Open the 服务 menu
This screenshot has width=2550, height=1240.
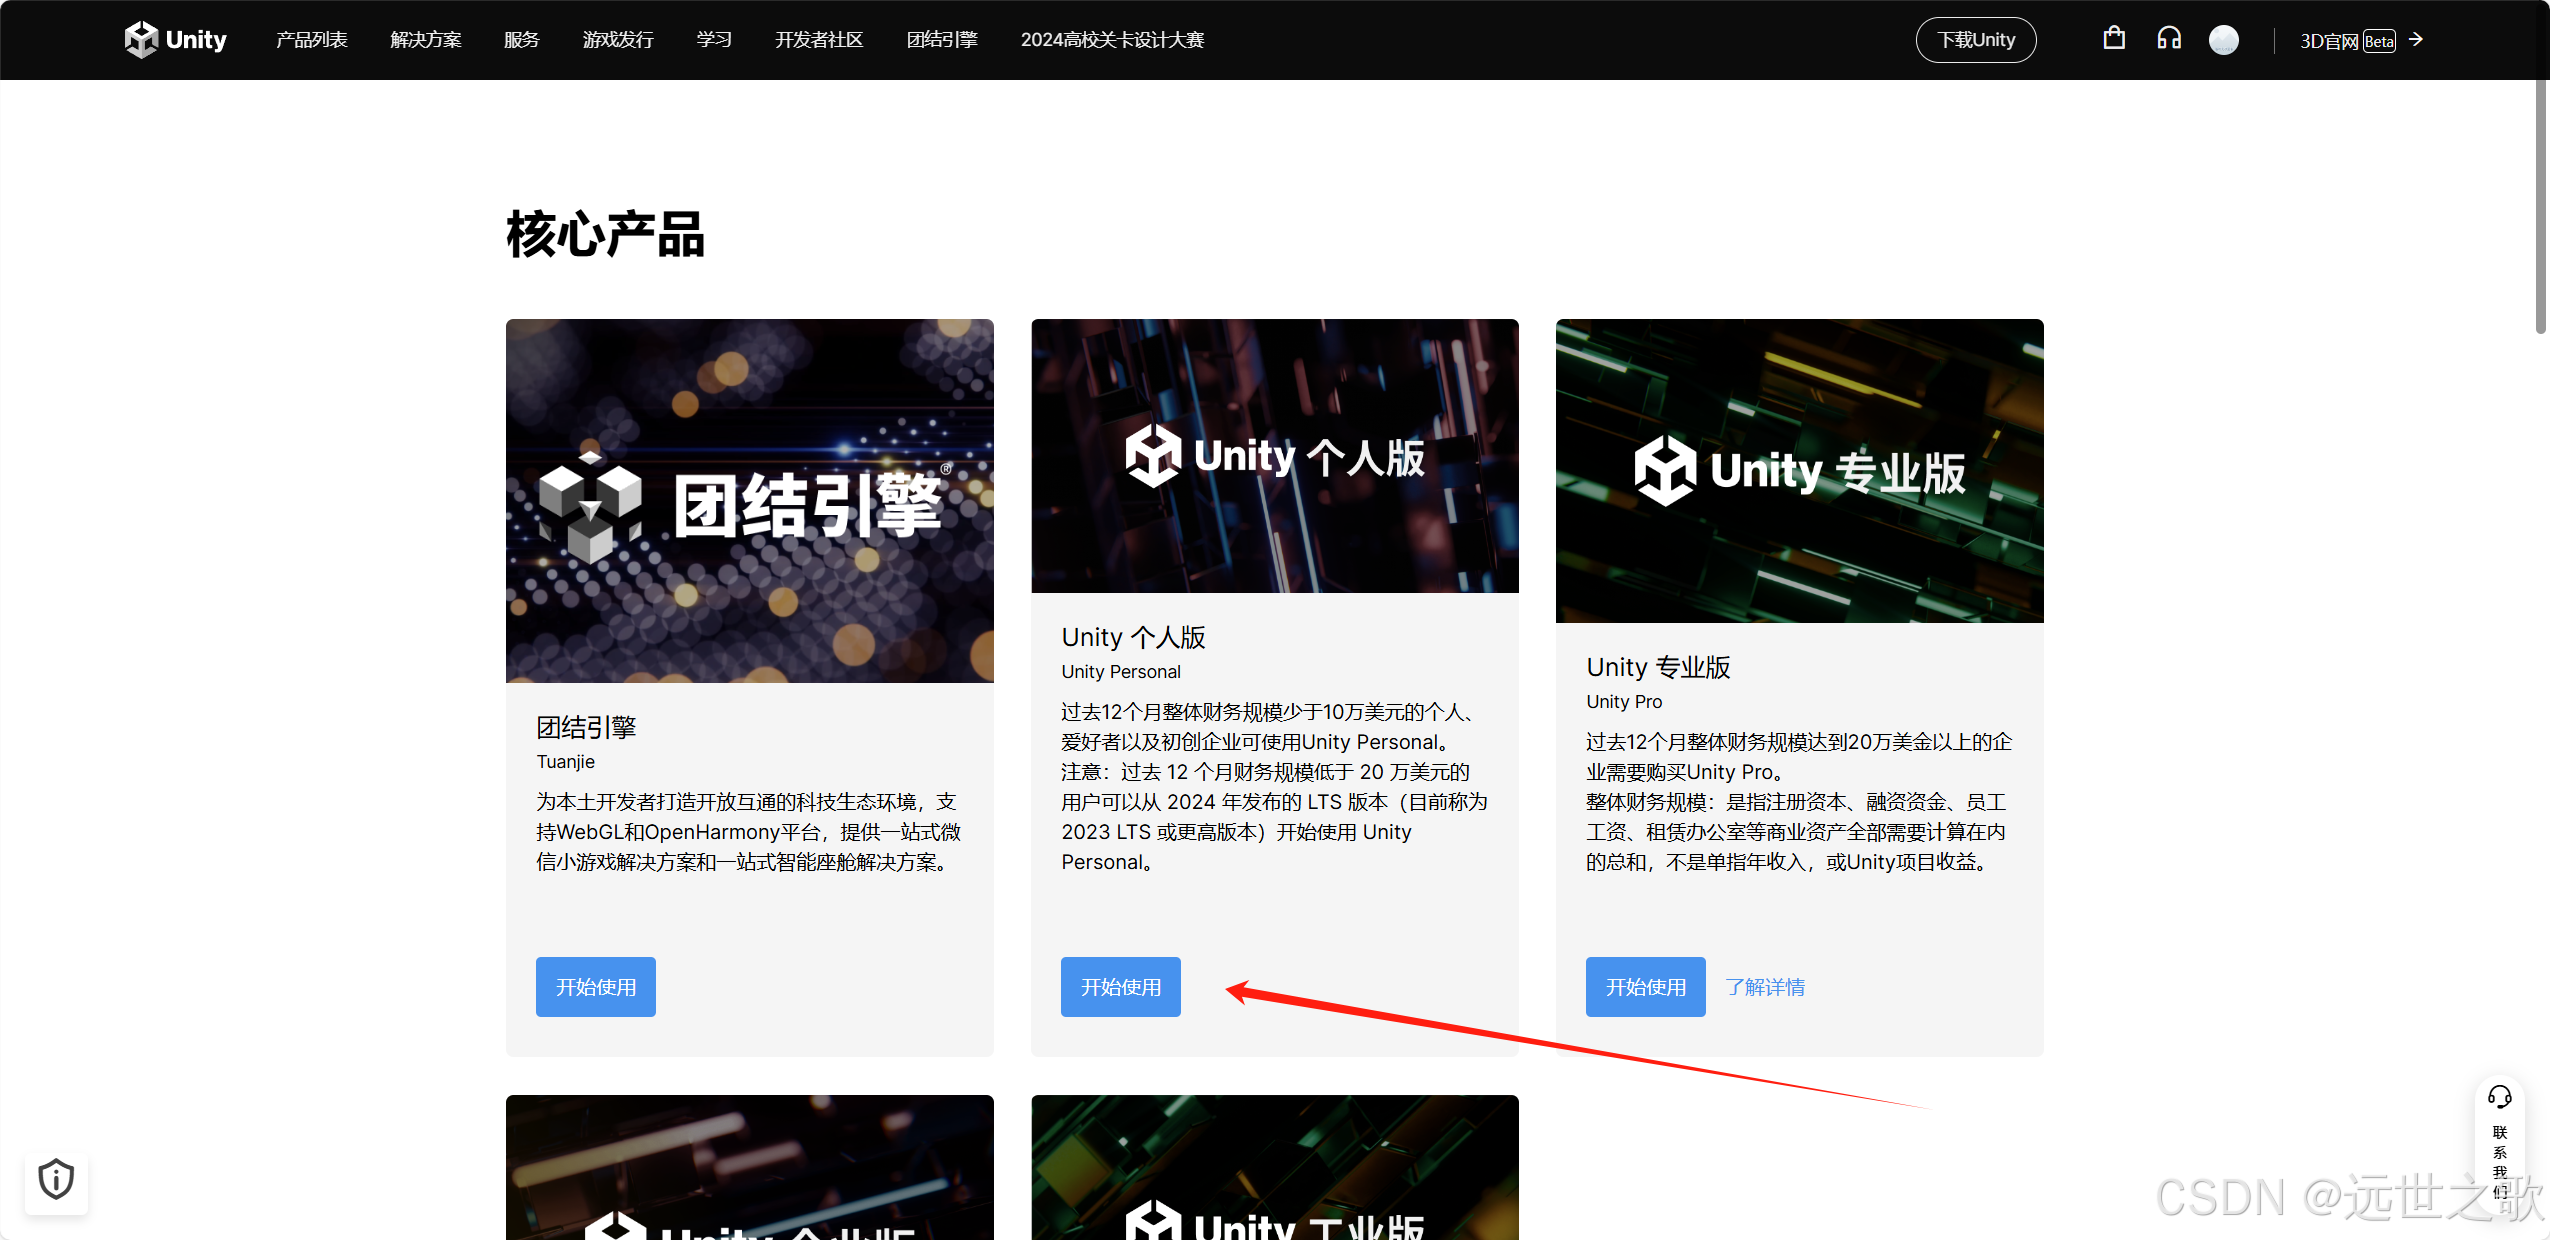click(x=521, y=40)
